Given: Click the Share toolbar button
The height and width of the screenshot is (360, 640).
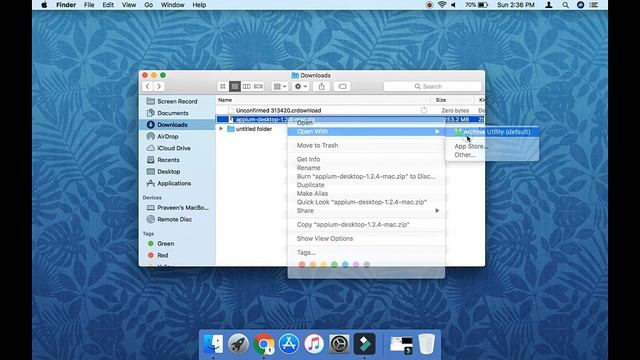Looking at the screenshot, I should [322, 87].
